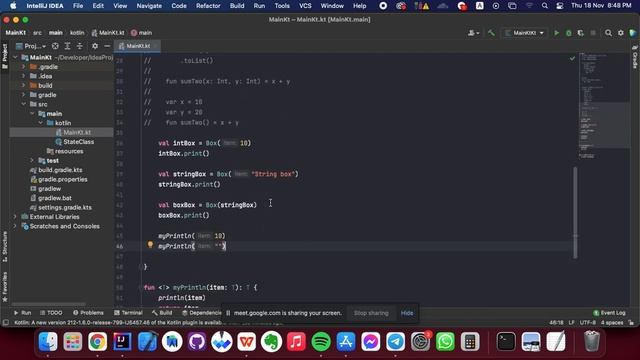The width and height of the screenshot is (640, 360).
Task: Collapse the src folder
Action: (23, 104)
